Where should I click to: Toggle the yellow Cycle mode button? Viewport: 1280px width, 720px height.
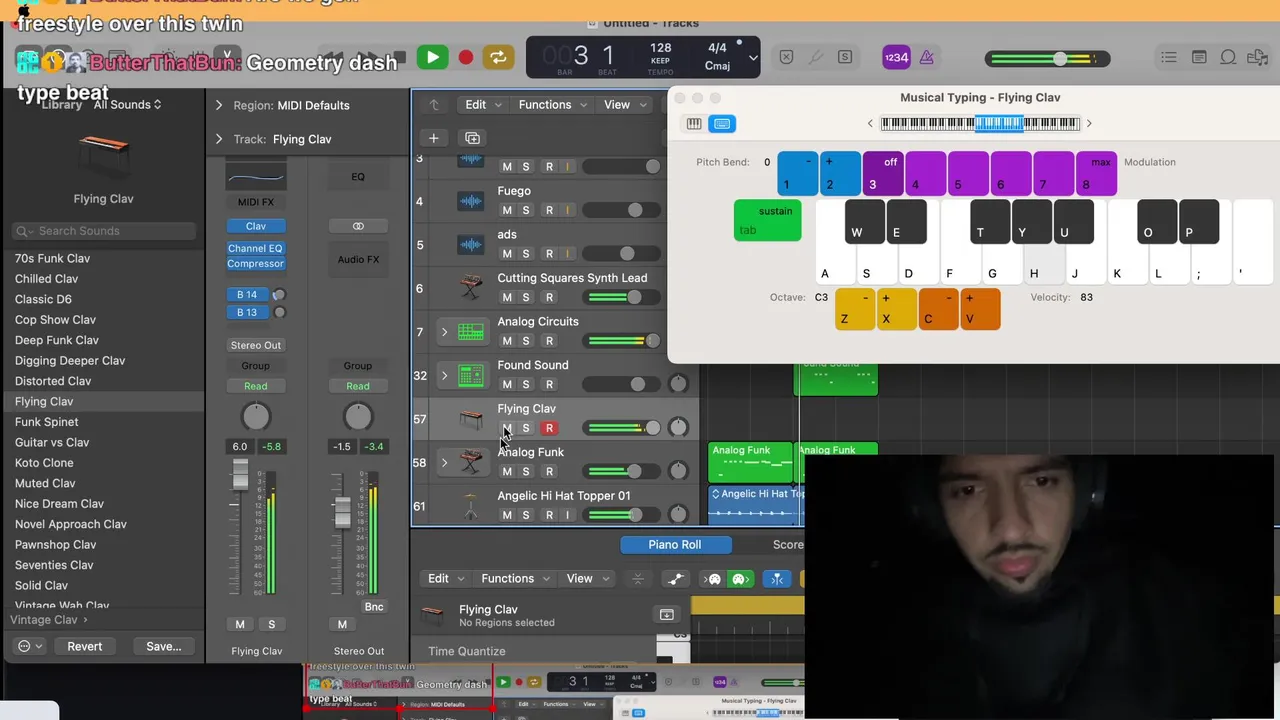tap(498, 58)
